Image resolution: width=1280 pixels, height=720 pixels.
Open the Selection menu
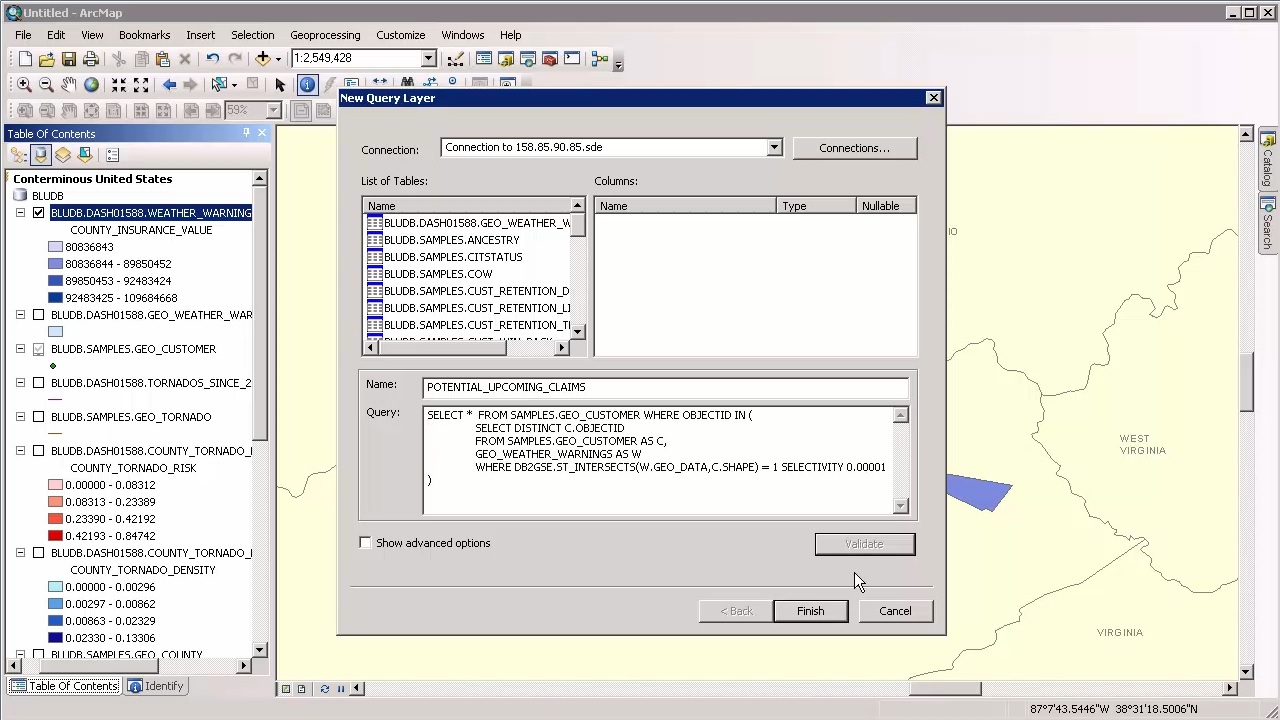252,35
